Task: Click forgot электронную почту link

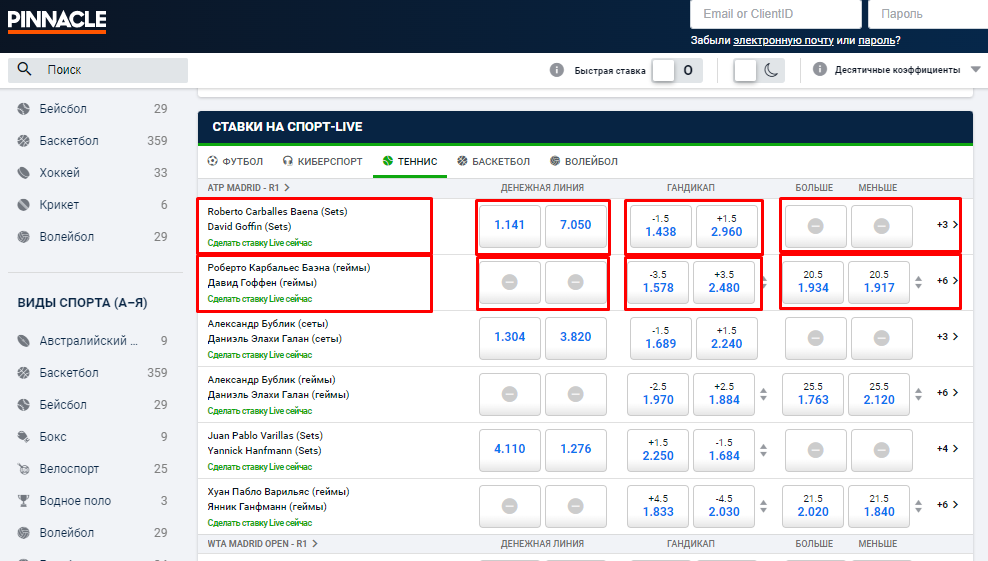Action: (783, 40)
